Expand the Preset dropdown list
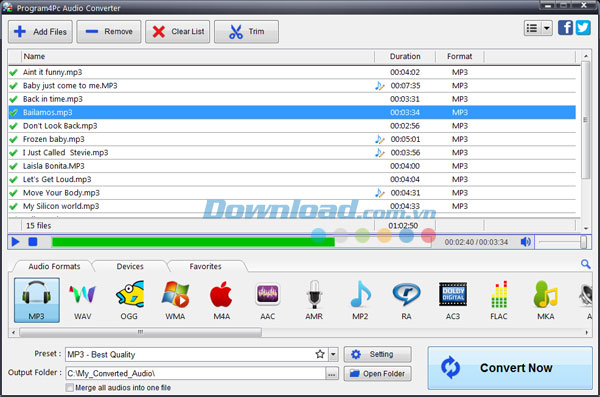The image size is (600, 397). (333, 354)
